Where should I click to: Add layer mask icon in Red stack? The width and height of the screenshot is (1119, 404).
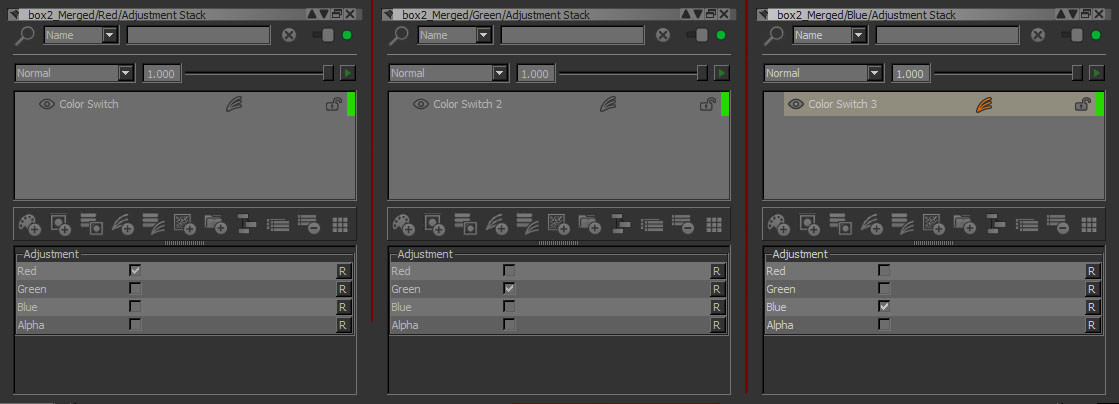(60, 225)
